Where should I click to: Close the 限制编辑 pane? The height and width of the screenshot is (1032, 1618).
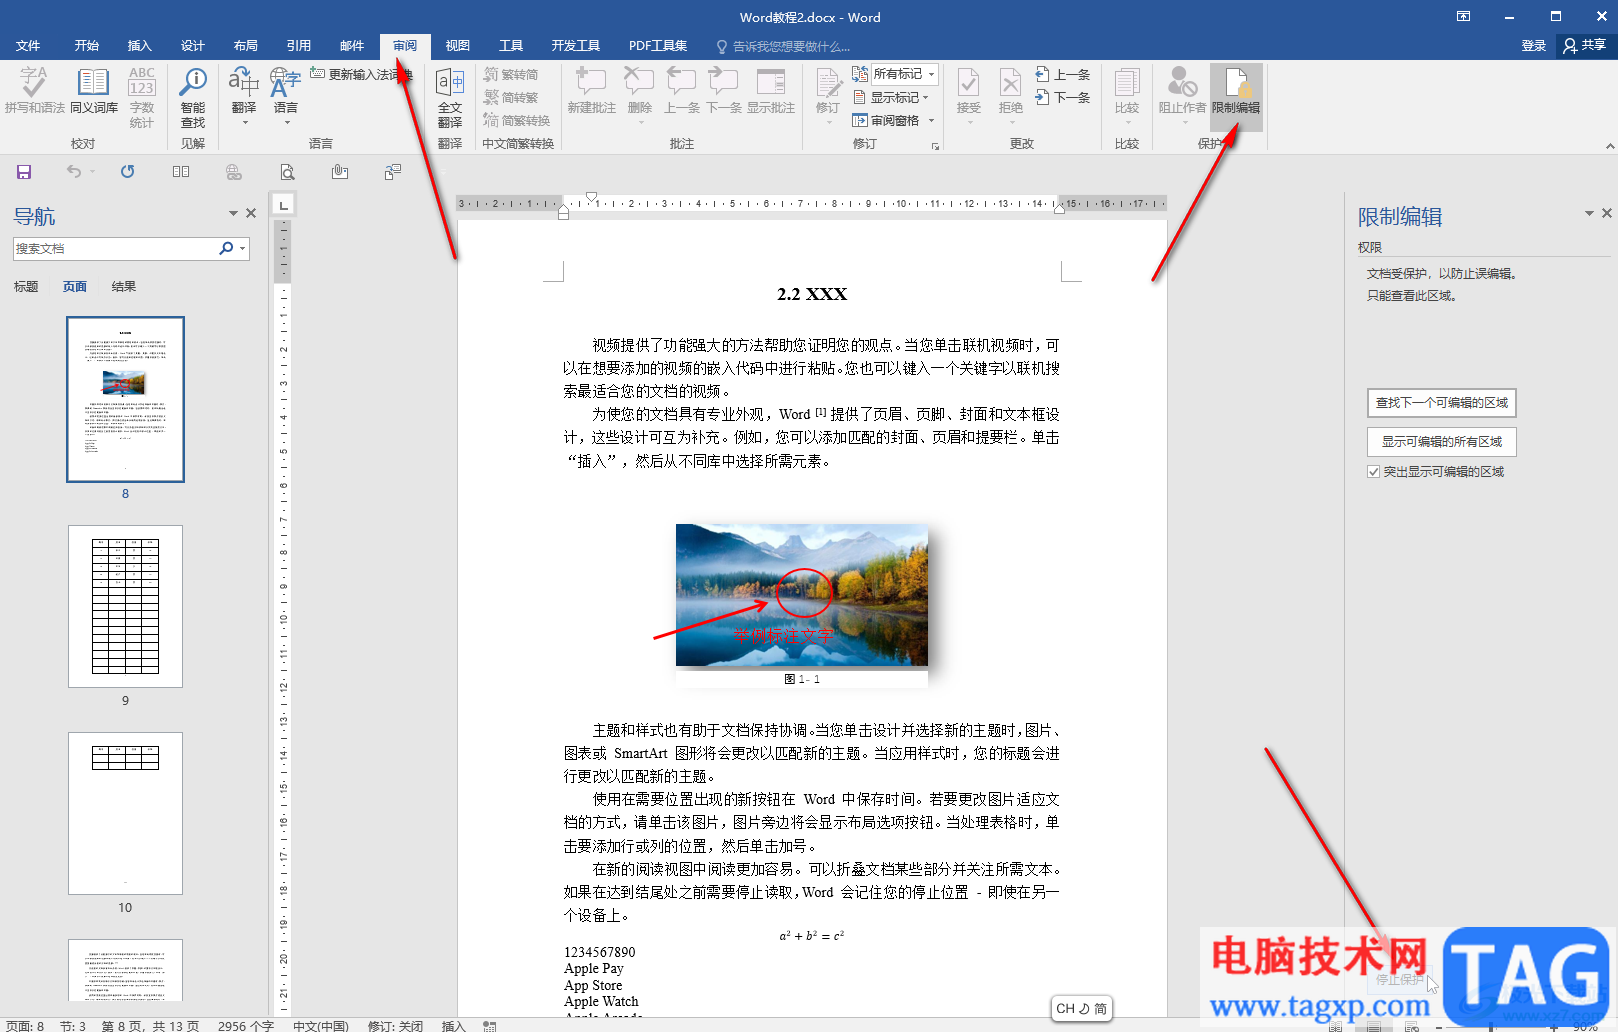point(1606,213)
